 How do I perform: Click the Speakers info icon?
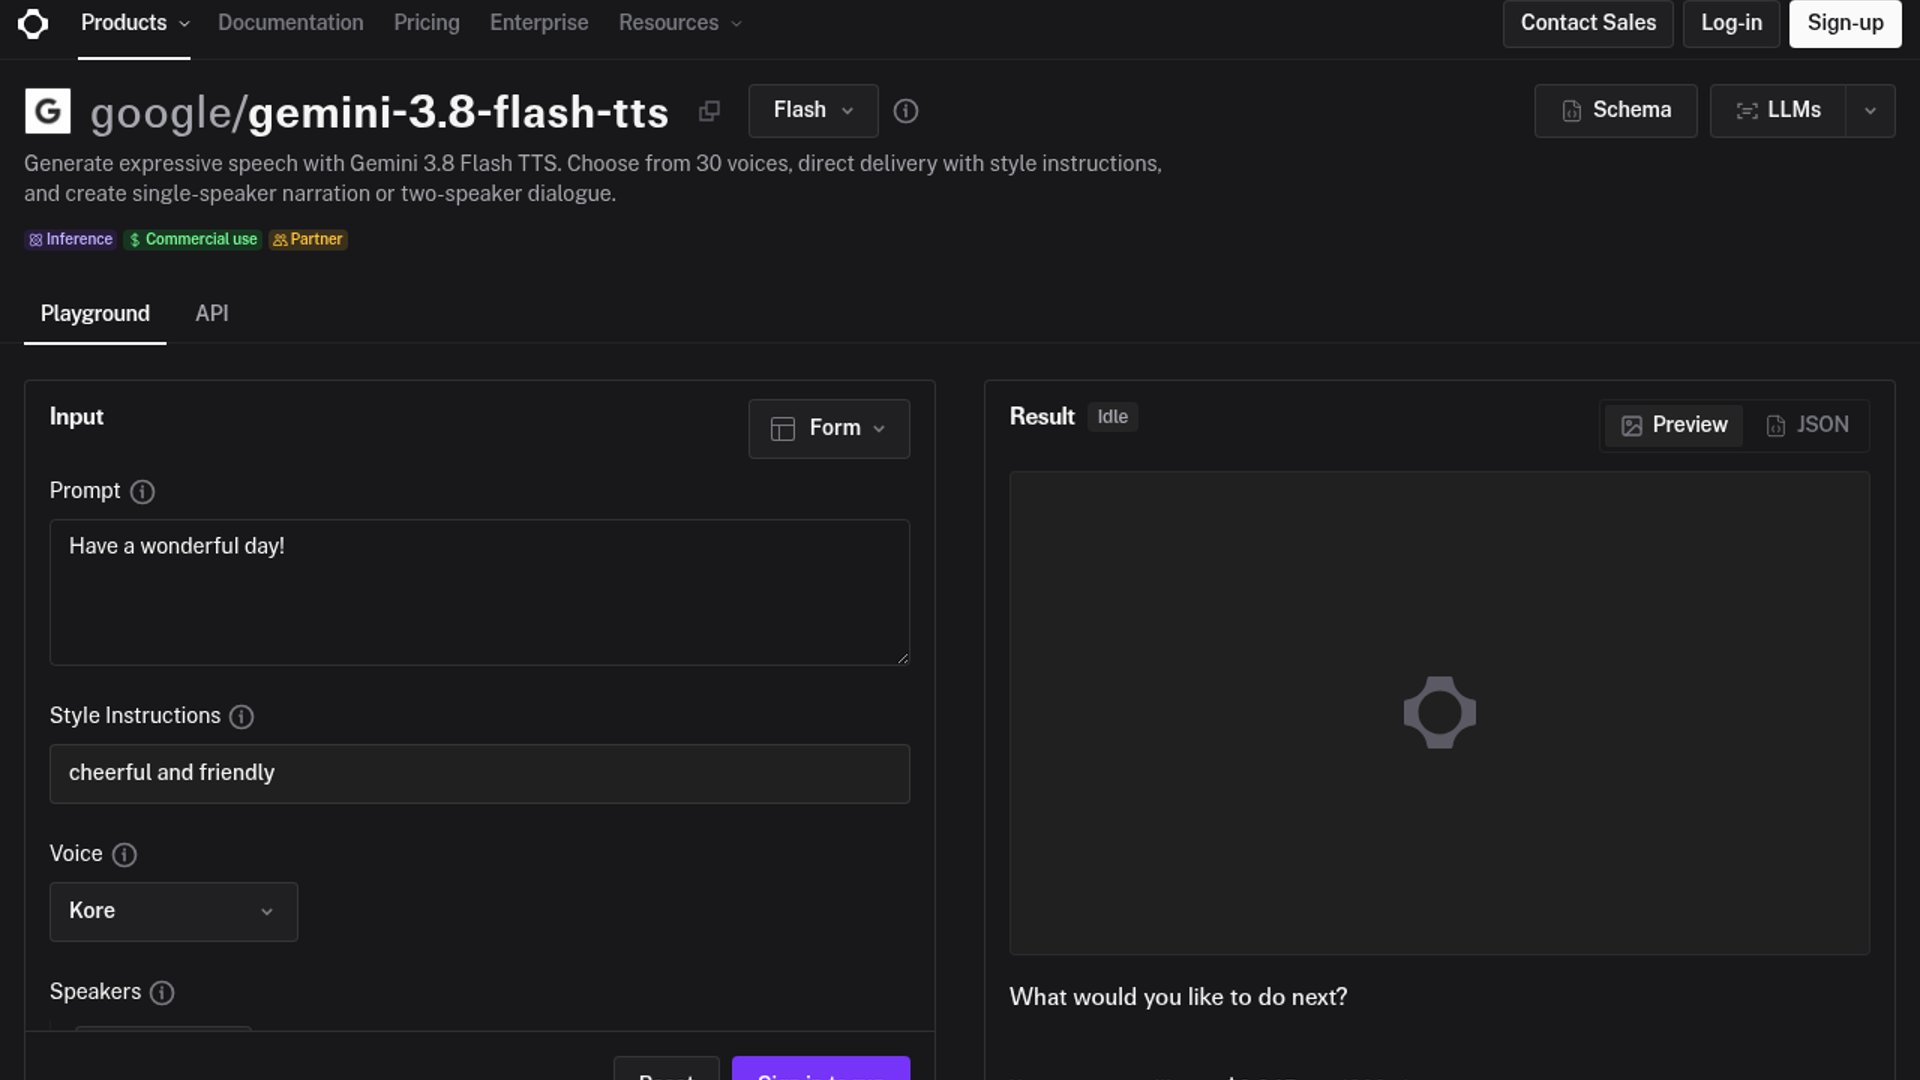pos(162,993)
